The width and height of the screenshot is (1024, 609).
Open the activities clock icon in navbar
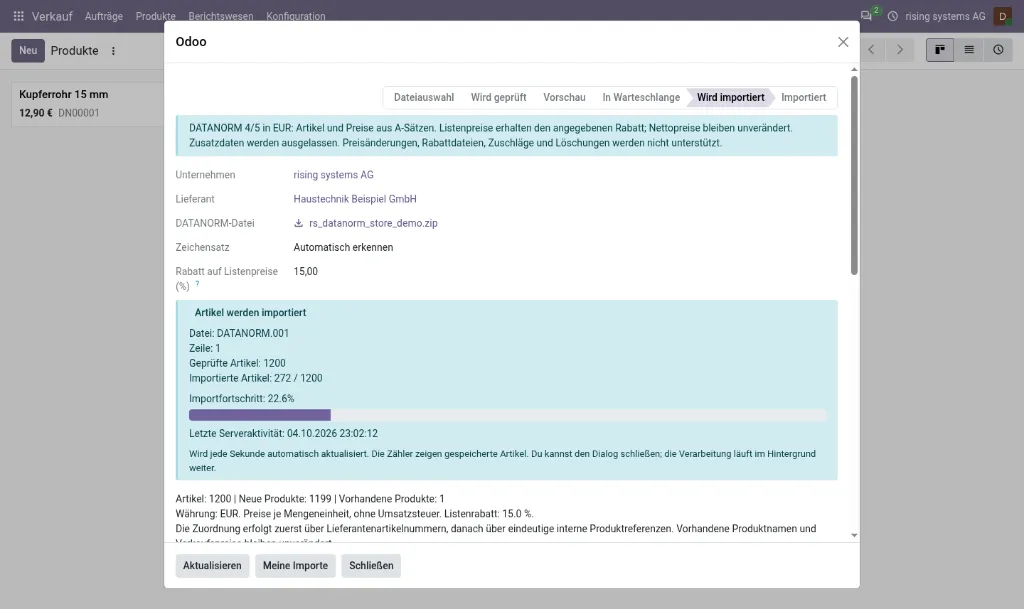(893, 16)
